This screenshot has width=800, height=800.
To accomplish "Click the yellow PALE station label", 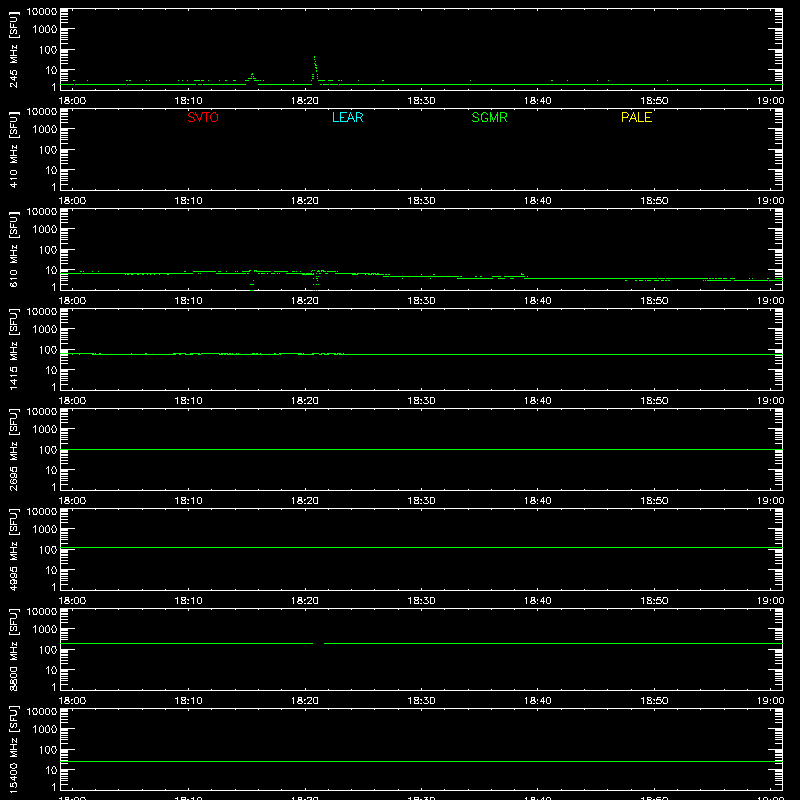I will tap(636, 117).
